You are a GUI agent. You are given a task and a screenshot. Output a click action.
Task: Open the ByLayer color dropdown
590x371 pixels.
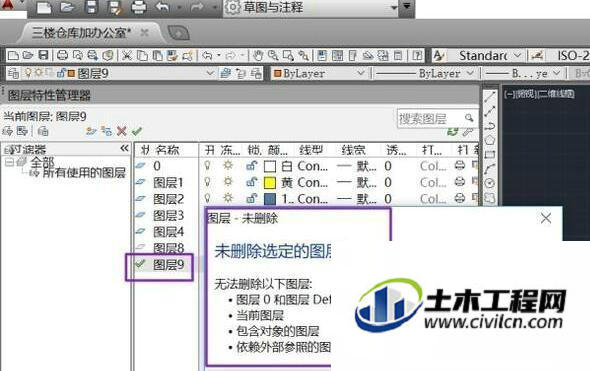point(361,73)
